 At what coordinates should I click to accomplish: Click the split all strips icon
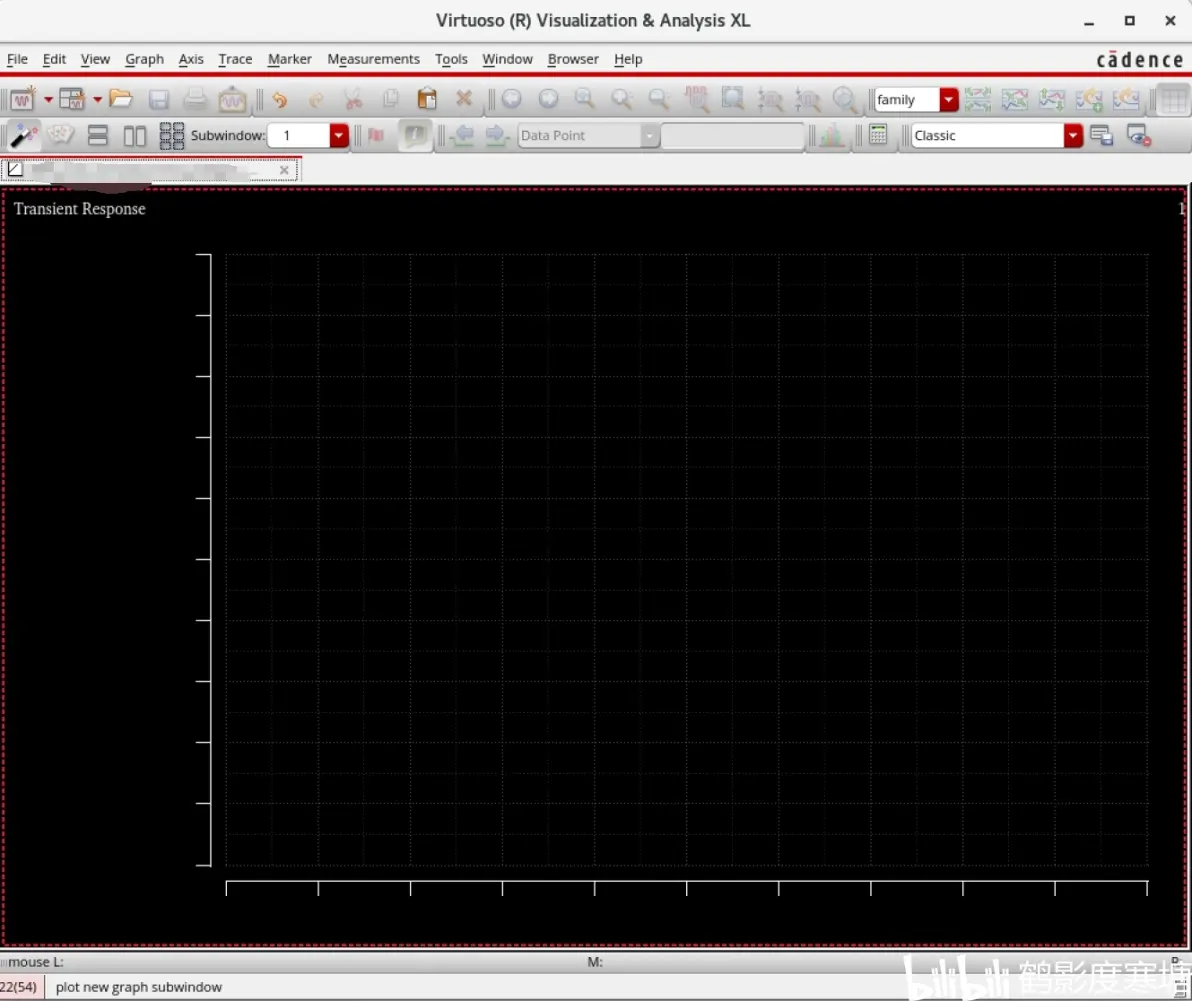tap(978, 99)
